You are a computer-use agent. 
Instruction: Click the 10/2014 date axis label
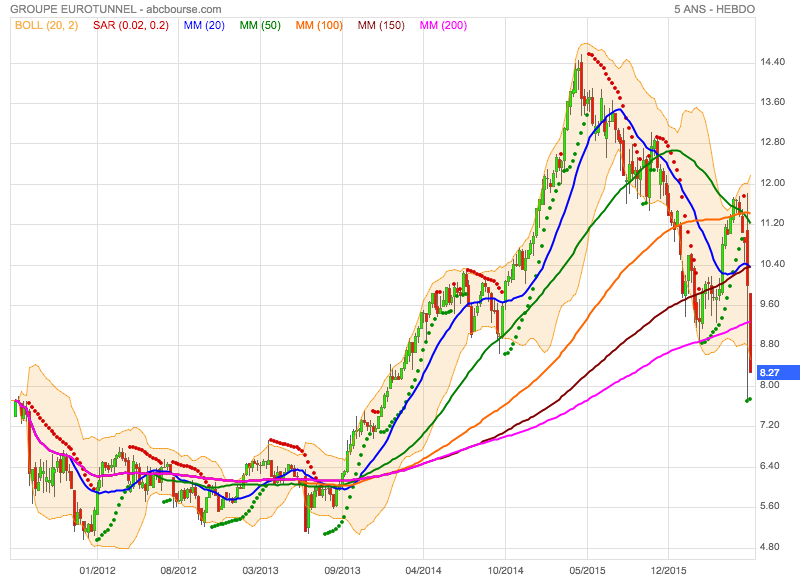505,570
